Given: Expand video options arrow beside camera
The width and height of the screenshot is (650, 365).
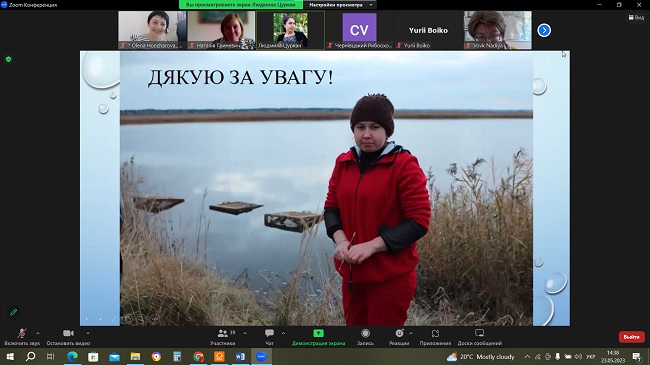Looking at the screenshot, I should click(x=88, y=333).
